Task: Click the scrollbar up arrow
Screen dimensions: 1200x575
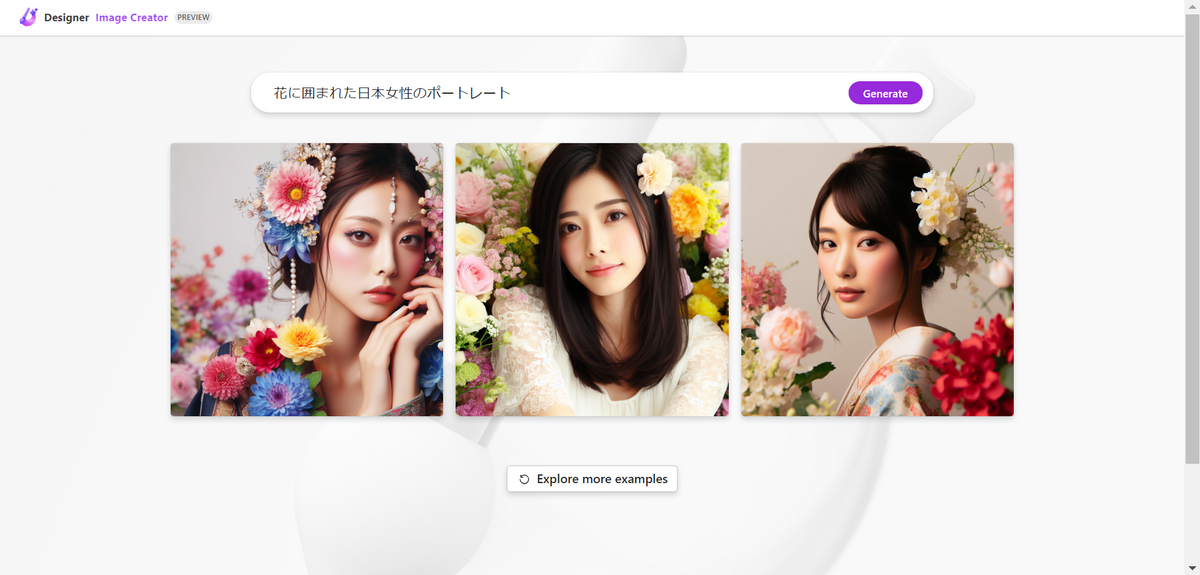Action: click(x=1192, y=5)
